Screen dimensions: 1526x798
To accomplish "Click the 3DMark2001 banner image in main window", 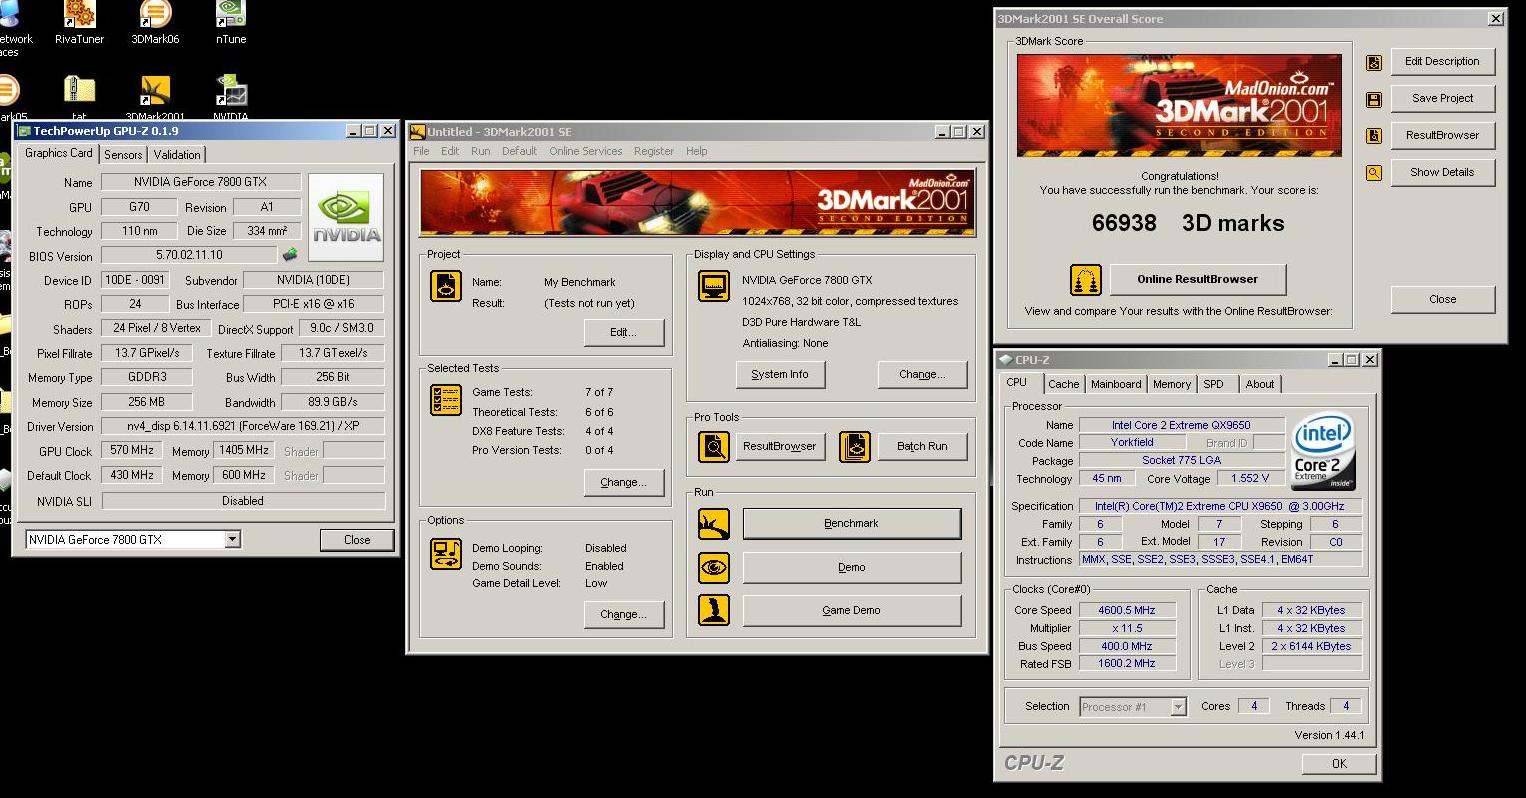I will coord(698,203).
